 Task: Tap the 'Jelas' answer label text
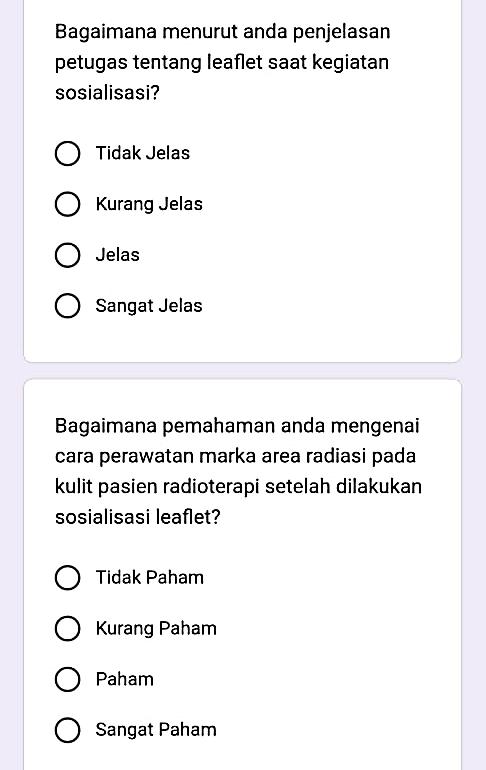pyautogui.click(x=117, y=255)
